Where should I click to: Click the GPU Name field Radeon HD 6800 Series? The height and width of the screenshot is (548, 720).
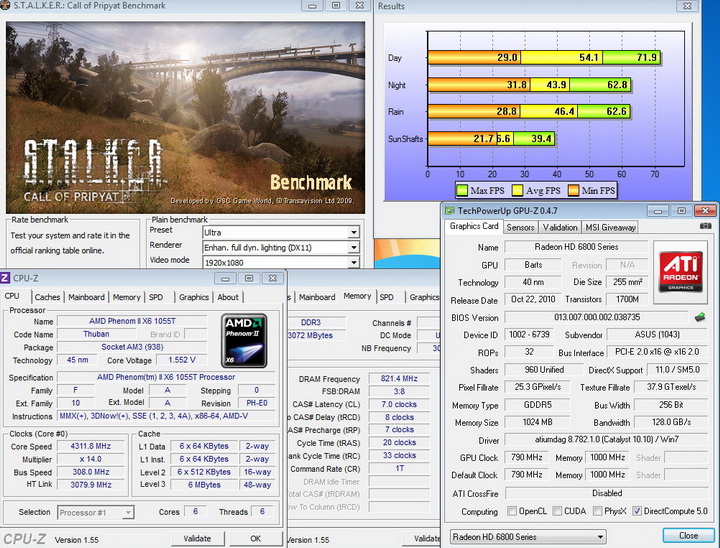point(576,247)
